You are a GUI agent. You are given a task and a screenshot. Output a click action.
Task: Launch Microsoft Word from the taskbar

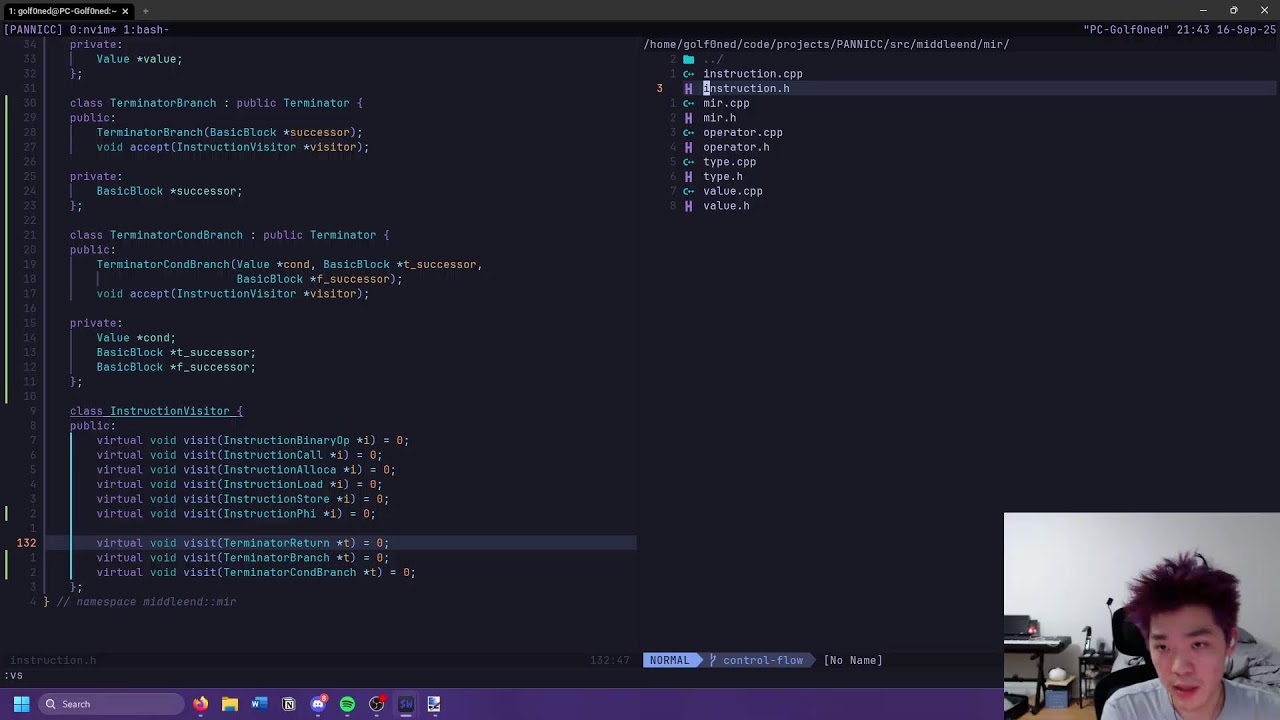[259, 704]
